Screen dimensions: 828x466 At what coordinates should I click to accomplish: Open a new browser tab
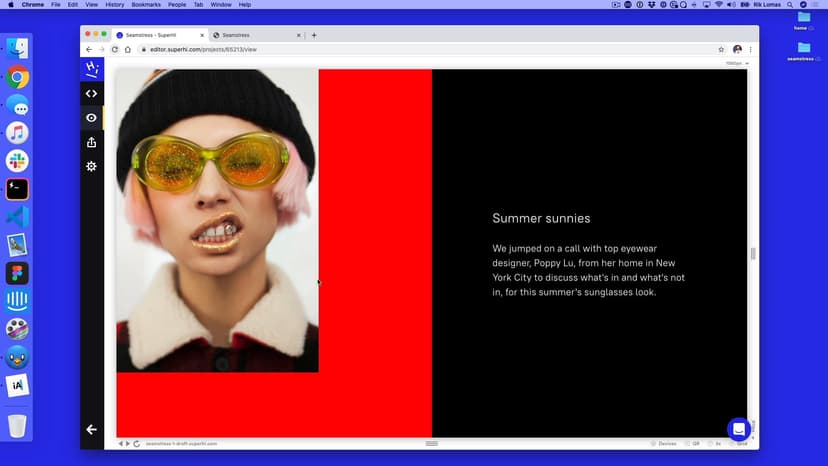click(x=314, y=35)
